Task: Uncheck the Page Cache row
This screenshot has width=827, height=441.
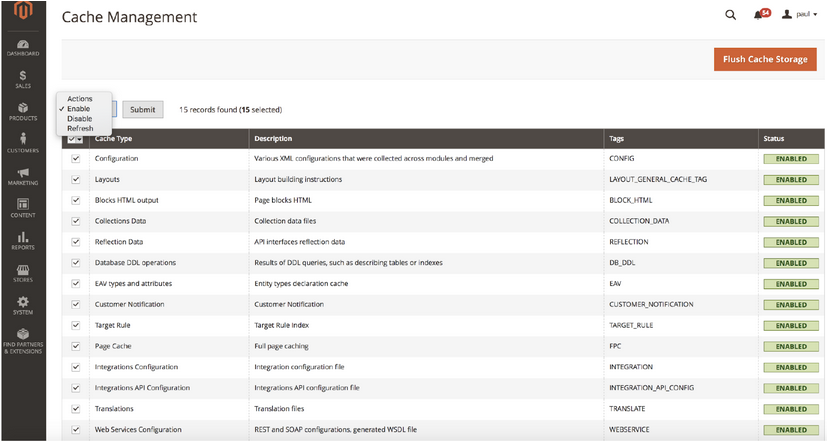Action: click(75, 346)
